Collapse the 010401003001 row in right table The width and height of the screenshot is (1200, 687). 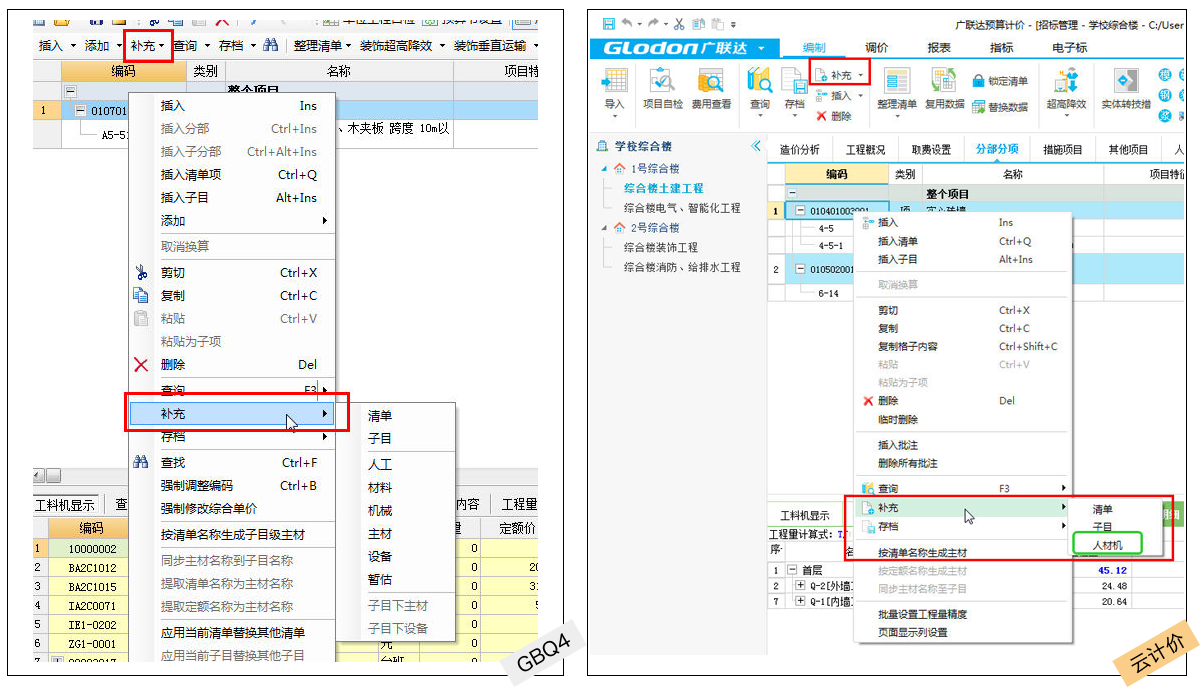(x=800, y=210)
